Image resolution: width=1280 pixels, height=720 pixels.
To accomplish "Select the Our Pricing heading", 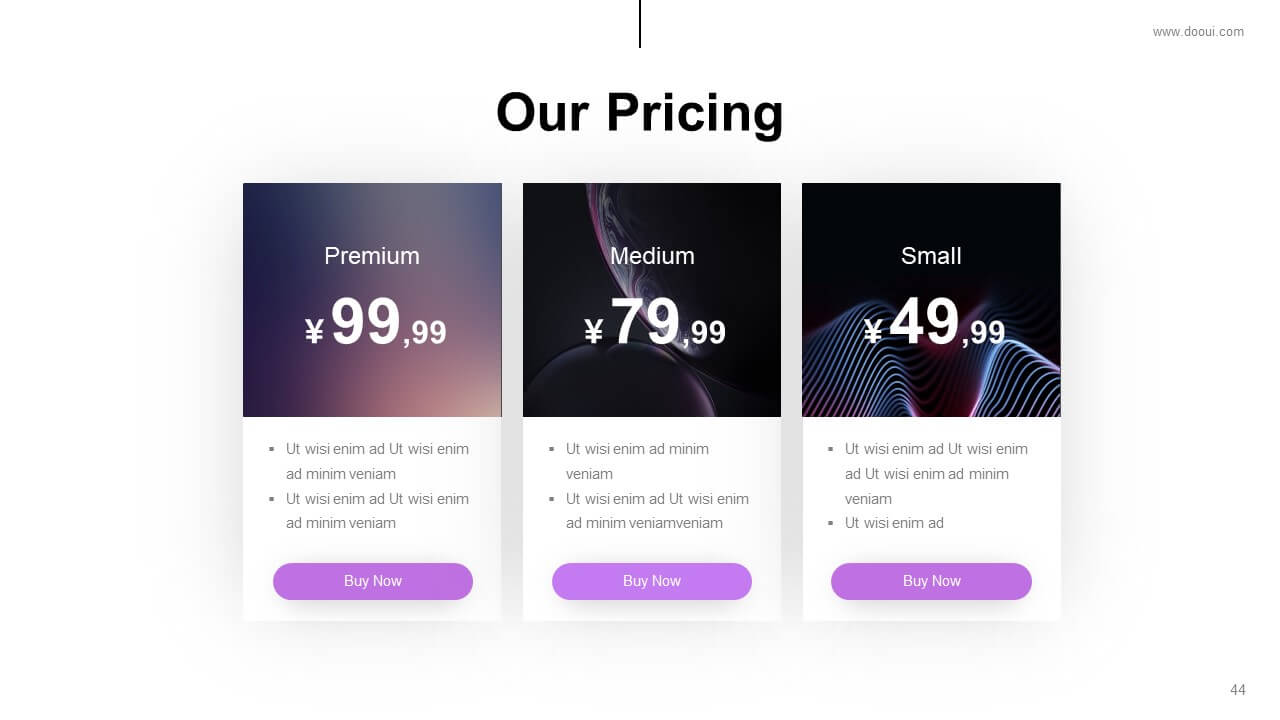I will pyautogui.click(x=640, y=112).
